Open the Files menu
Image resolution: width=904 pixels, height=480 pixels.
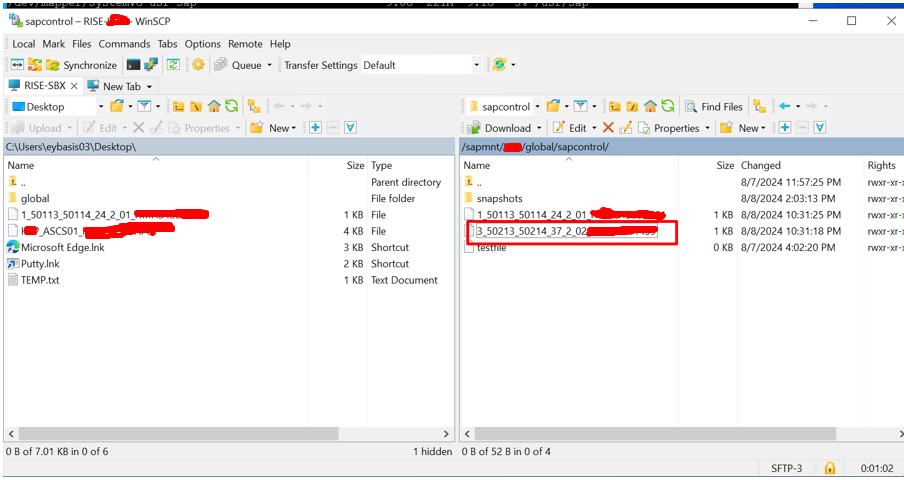point(81,44)
